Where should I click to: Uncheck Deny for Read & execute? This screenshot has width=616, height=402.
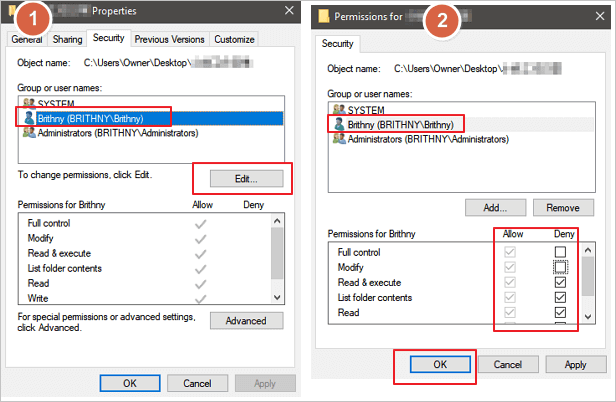[x=560, y=282]
